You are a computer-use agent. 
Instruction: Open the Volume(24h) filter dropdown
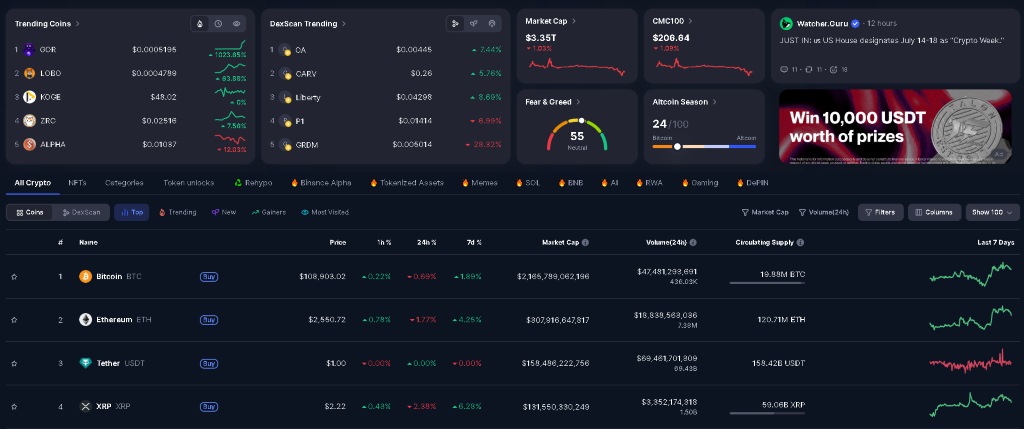824,212
